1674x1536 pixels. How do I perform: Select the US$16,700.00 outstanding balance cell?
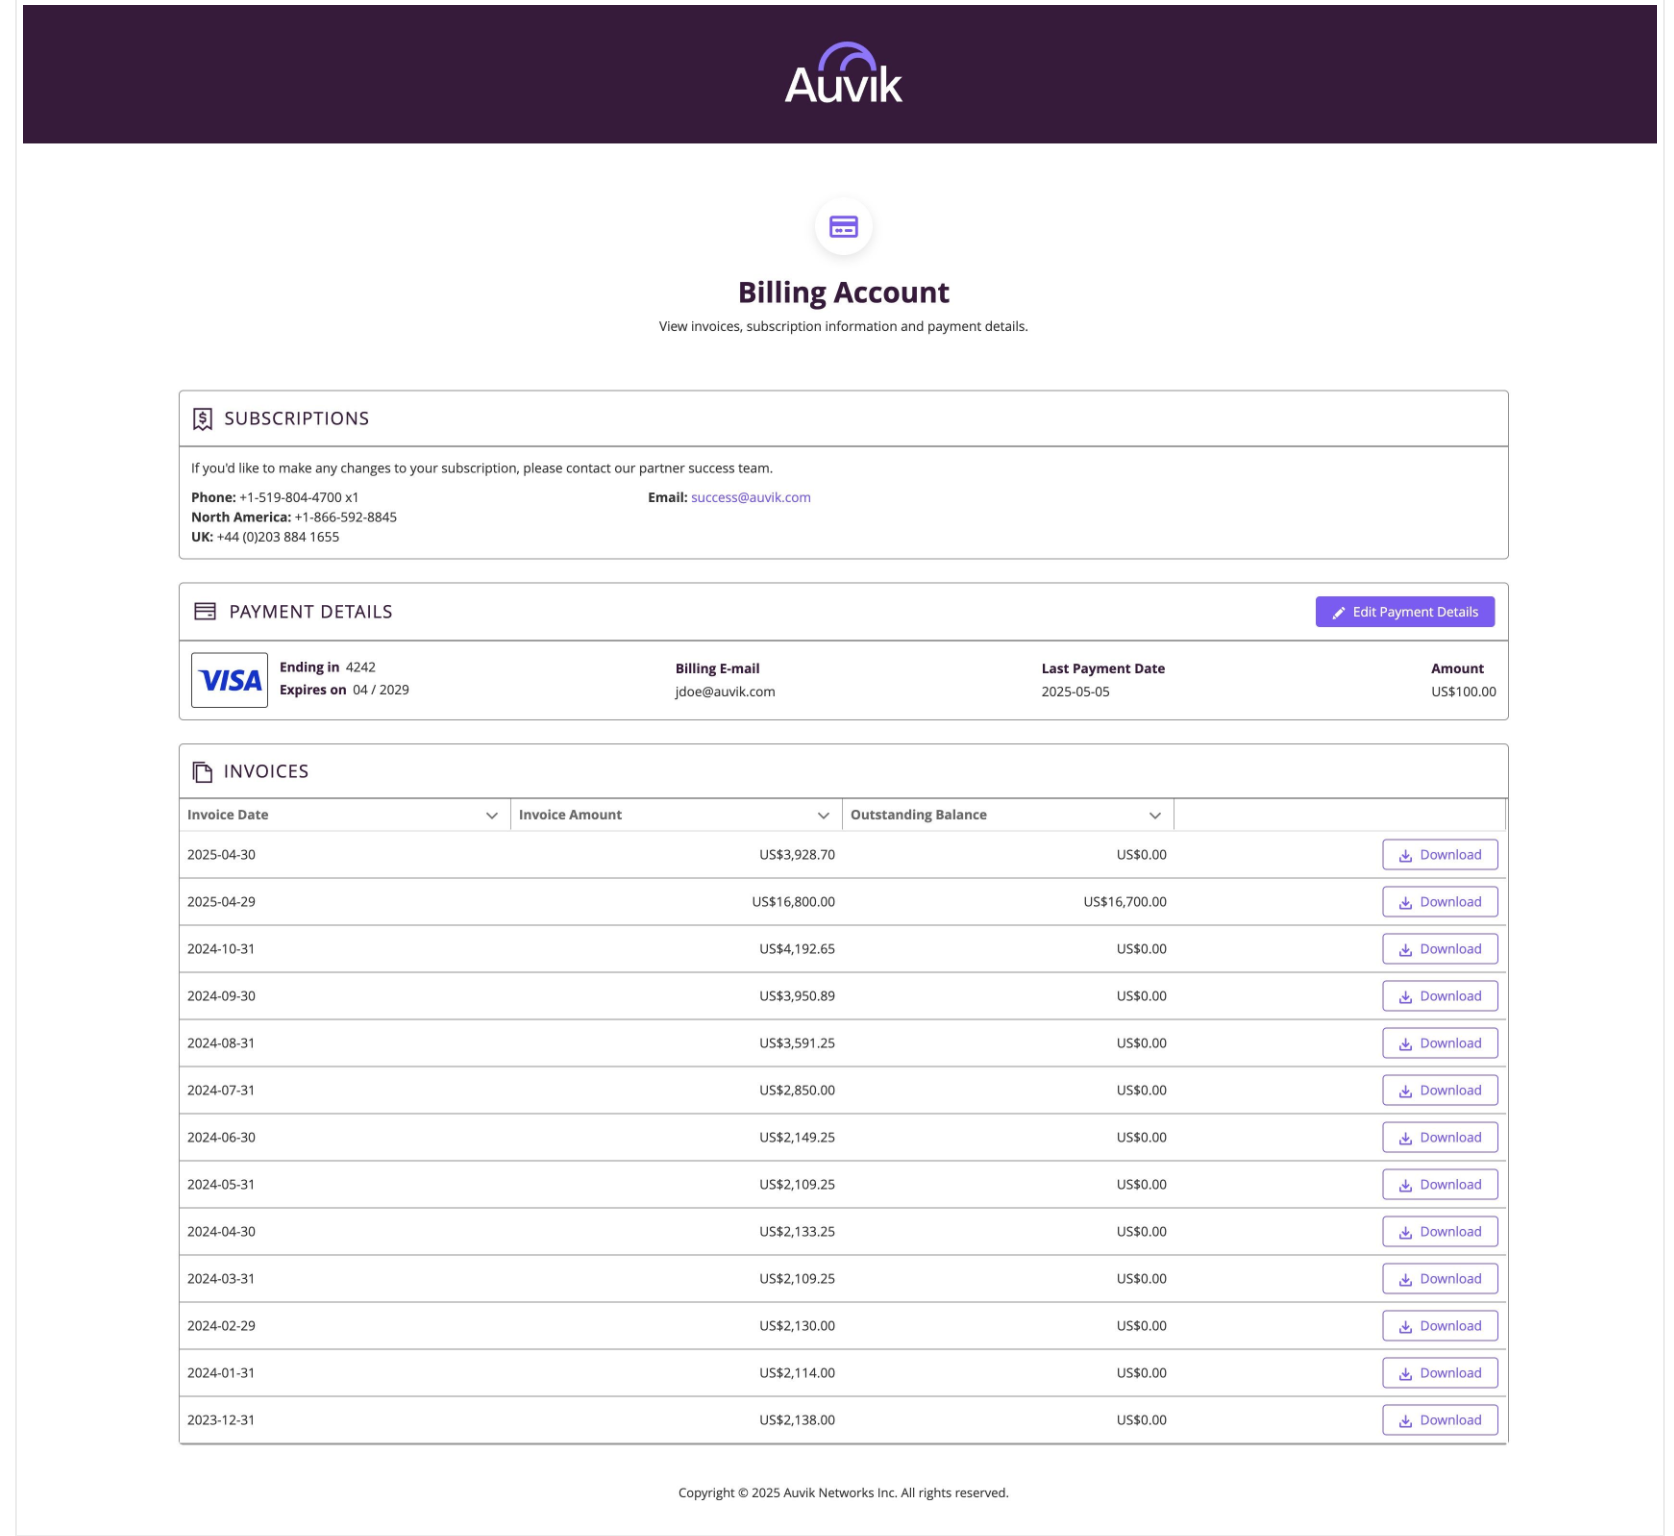[x=1125, y=902]
